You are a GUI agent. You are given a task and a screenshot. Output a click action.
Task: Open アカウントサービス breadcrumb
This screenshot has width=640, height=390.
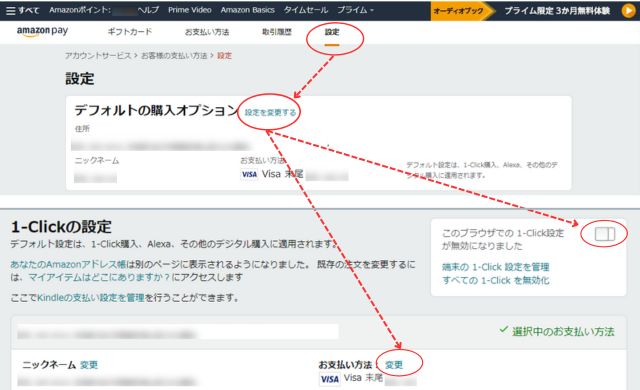(98, 55)
